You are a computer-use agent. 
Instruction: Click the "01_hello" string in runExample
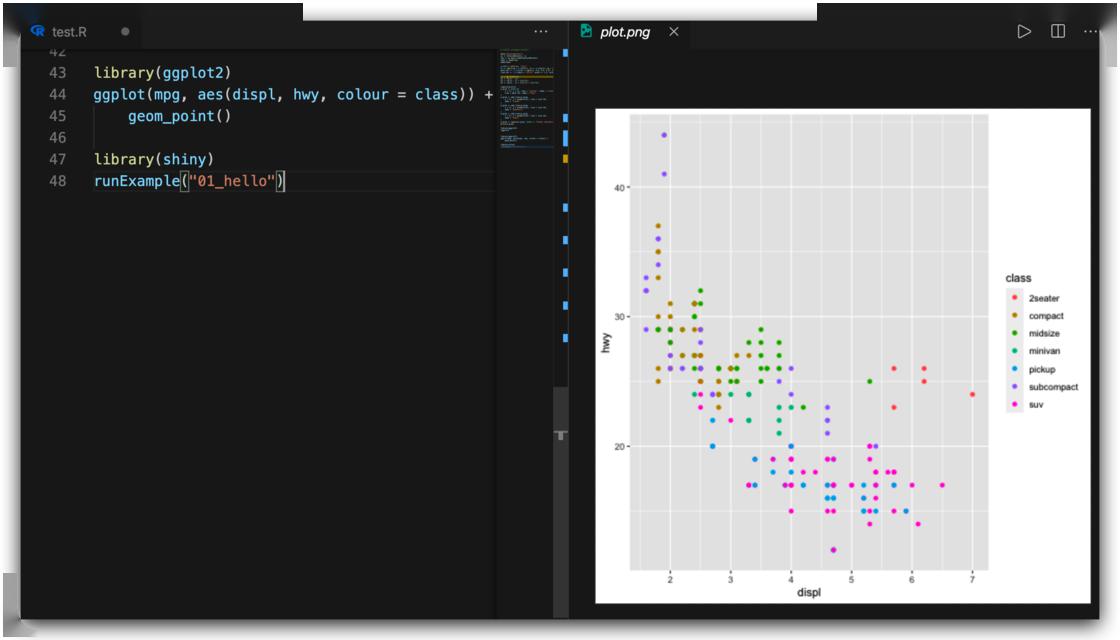point(231,181)
